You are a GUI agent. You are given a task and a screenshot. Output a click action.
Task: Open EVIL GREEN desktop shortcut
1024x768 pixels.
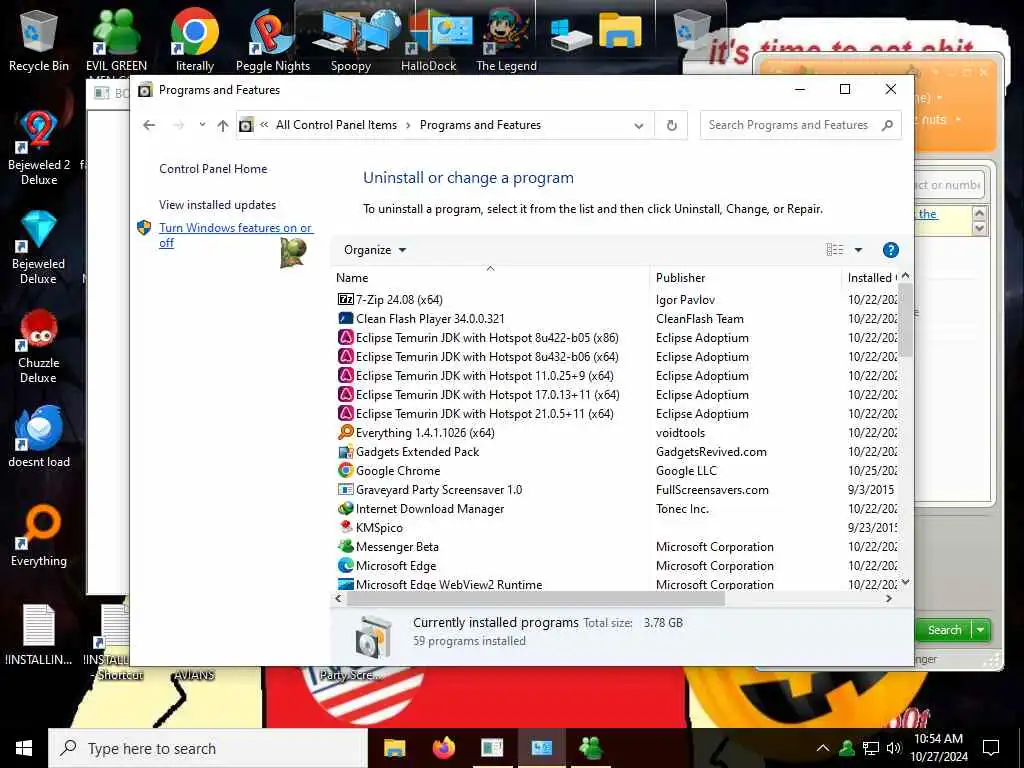[x=116, y=39]
